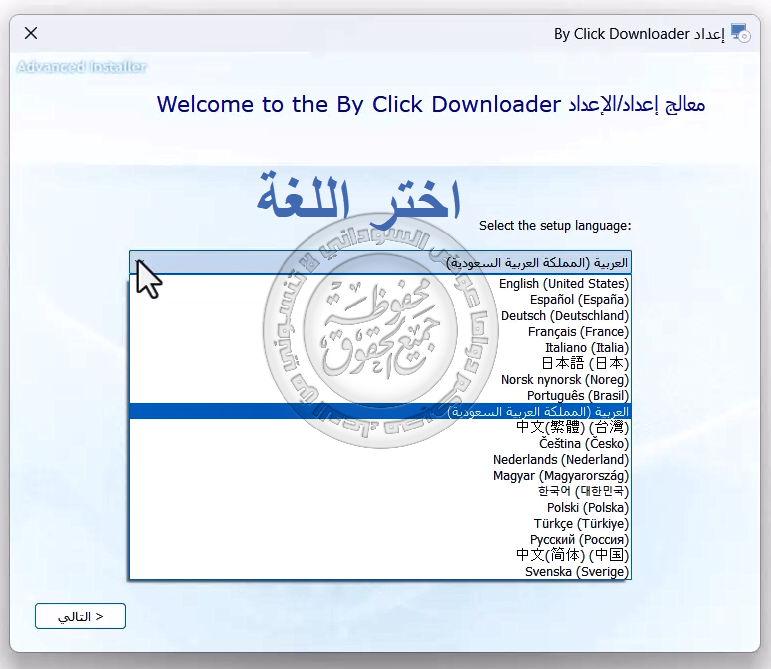
Task: Pick Français (France) from the list
Action: [578, 332]
